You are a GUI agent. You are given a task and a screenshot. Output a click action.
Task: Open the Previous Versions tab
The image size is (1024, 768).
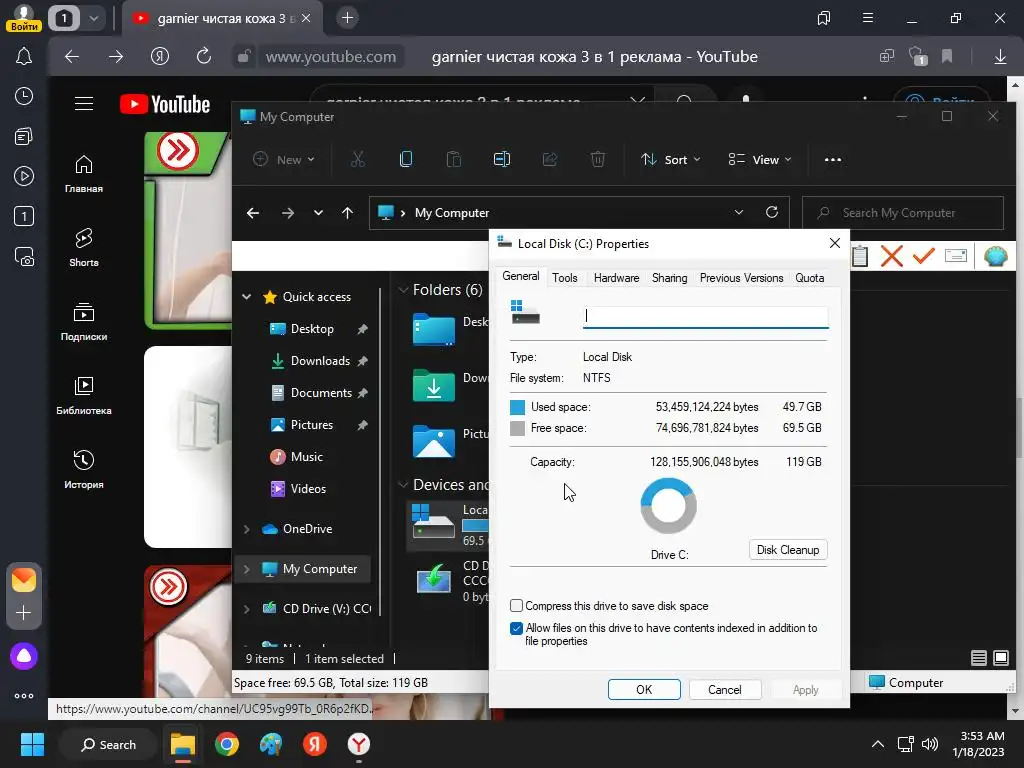tap(741, 278)
